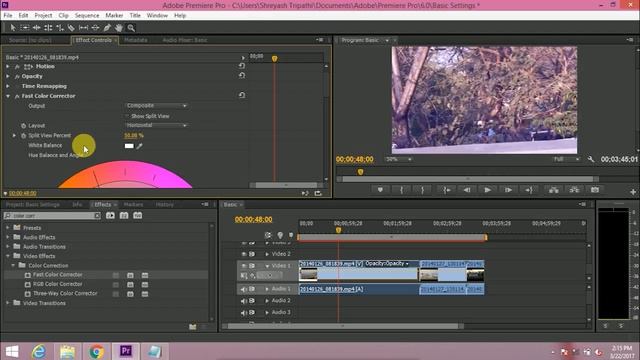Screen dimensions: 640x360
Task: Click Mark Out in Program monitor
Action: click(422, 190)
